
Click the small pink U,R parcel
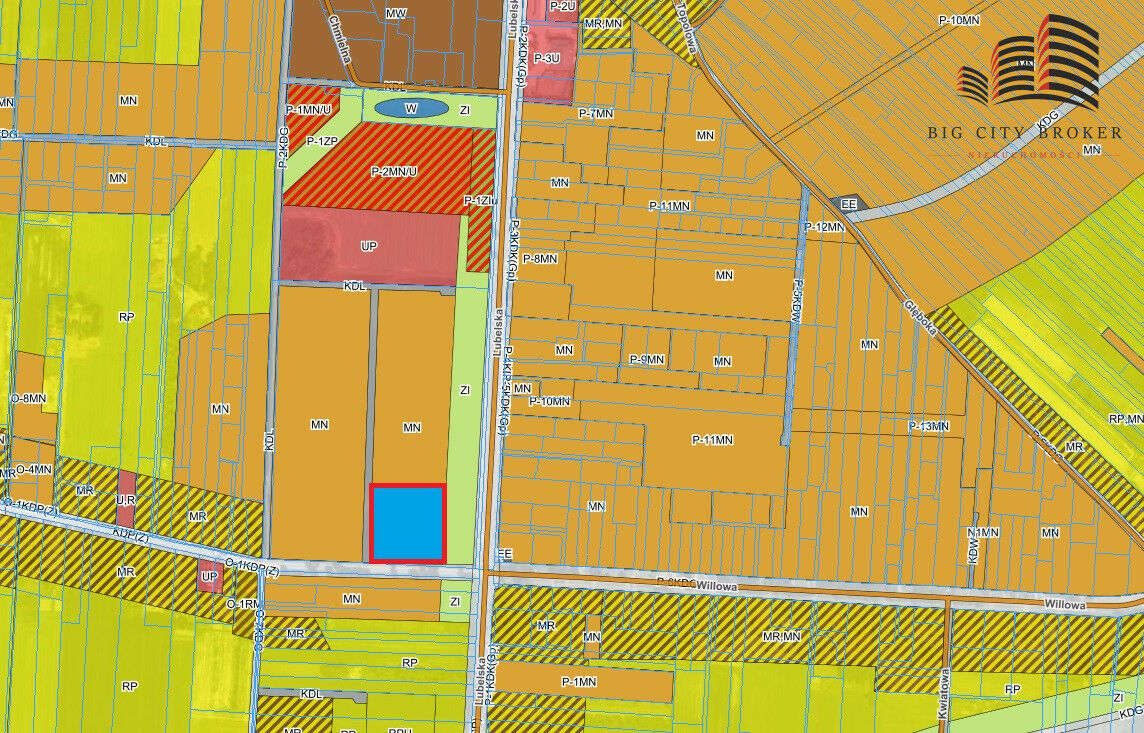125,498
